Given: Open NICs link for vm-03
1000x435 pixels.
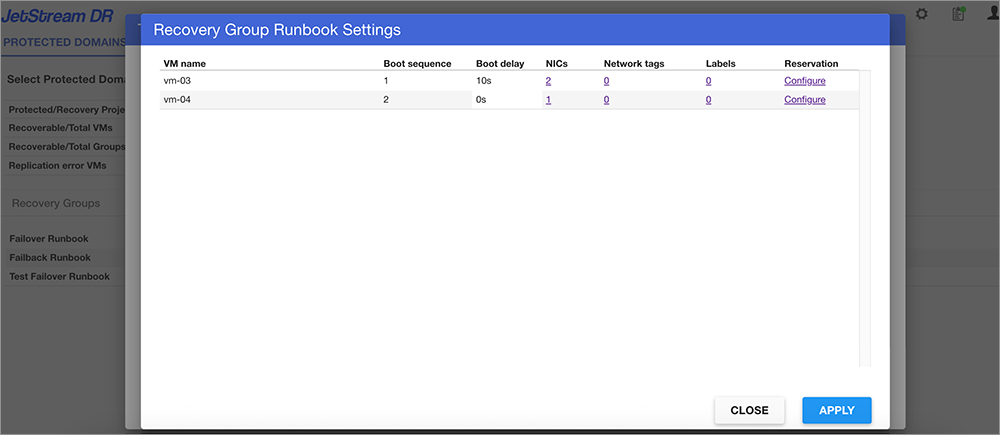Looking at the screenshot, I should [548, 81].
